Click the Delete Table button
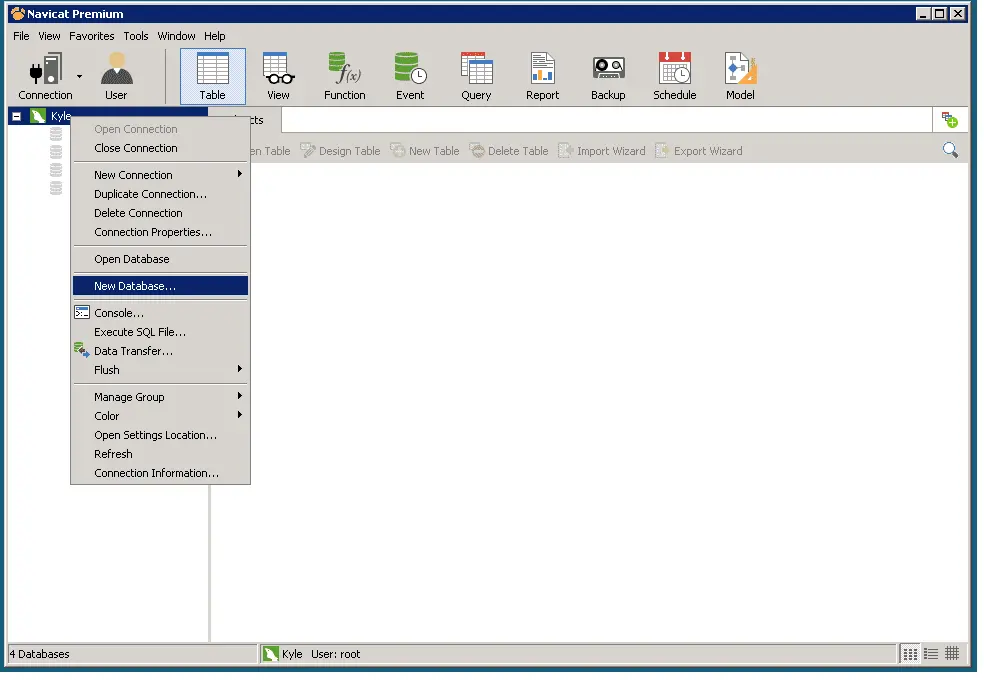The width and height of the screenshot is (984, 680). pyautogui.click(x=509, y=151)
